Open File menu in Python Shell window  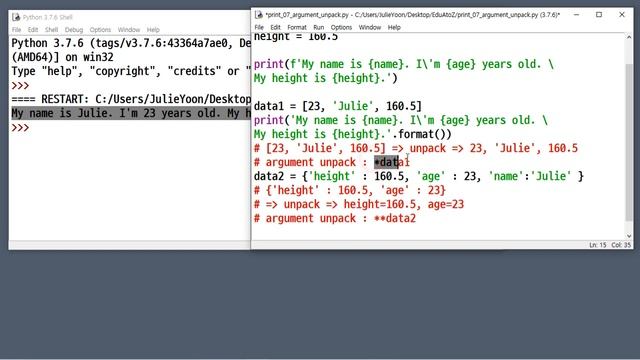coord(17,30)
